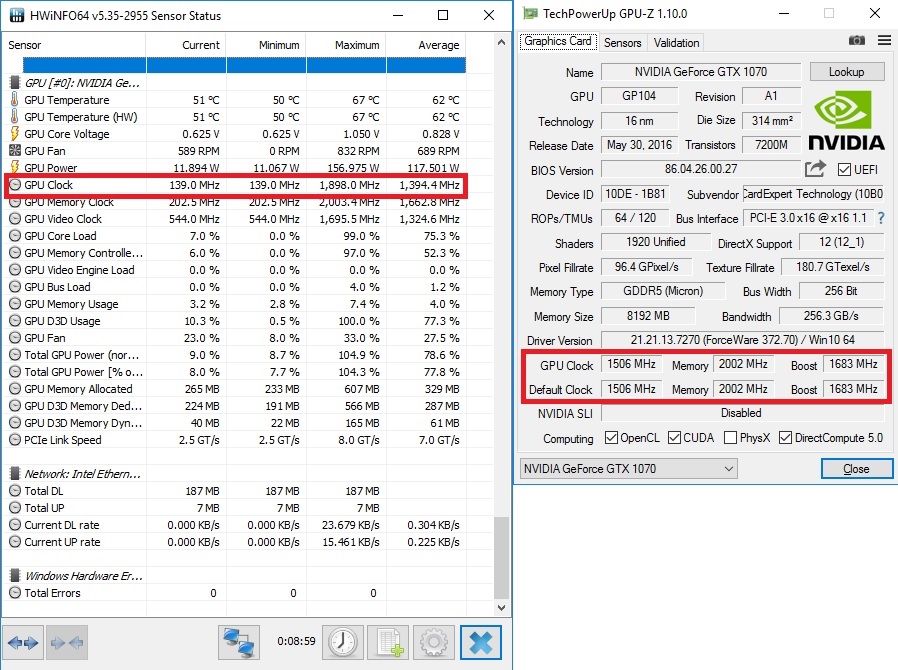This screenshot has width=898, height=670.
Task: Select the GPU Bus Load row
Action: pos(235,287)
